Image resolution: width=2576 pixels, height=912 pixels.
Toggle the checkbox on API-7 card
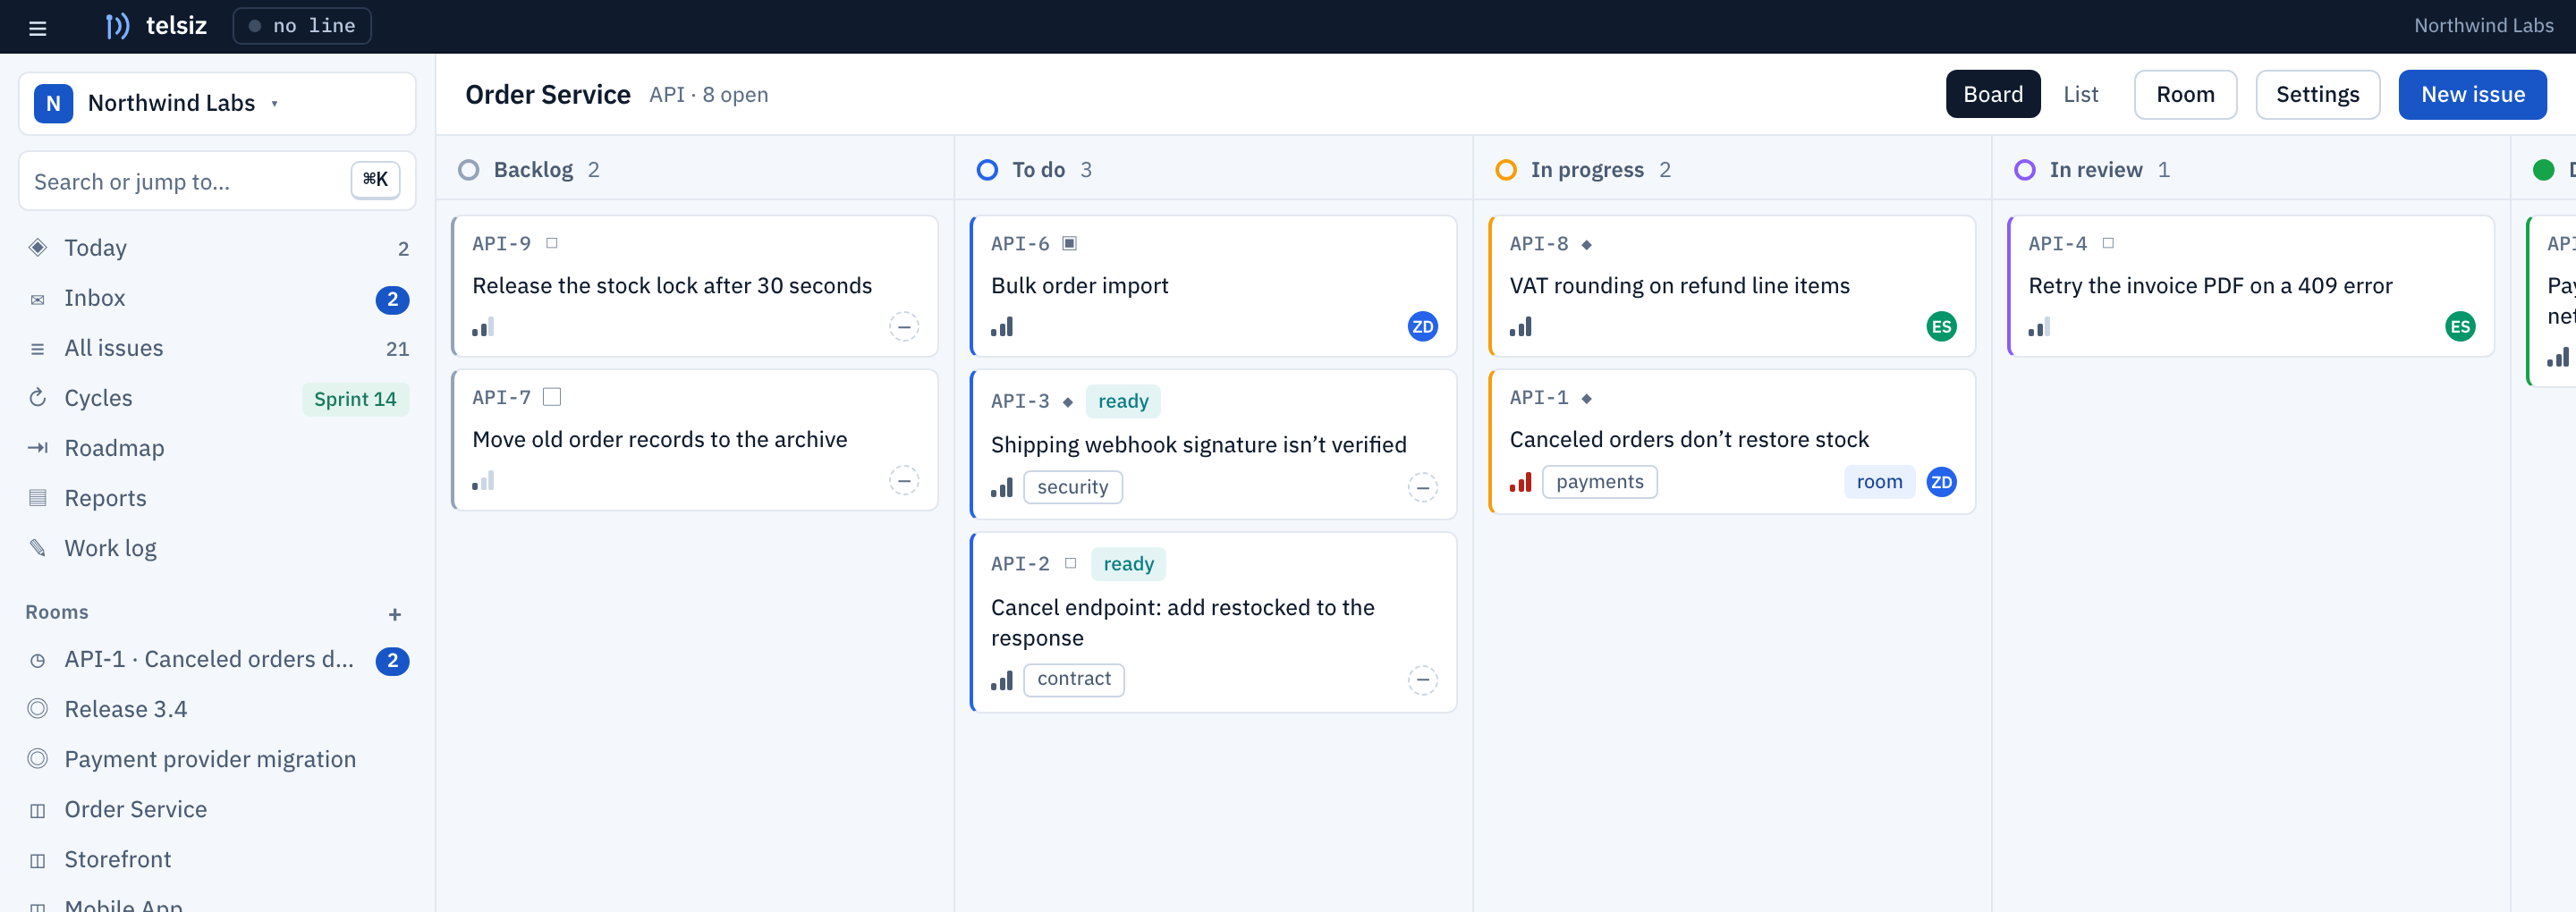552,397
